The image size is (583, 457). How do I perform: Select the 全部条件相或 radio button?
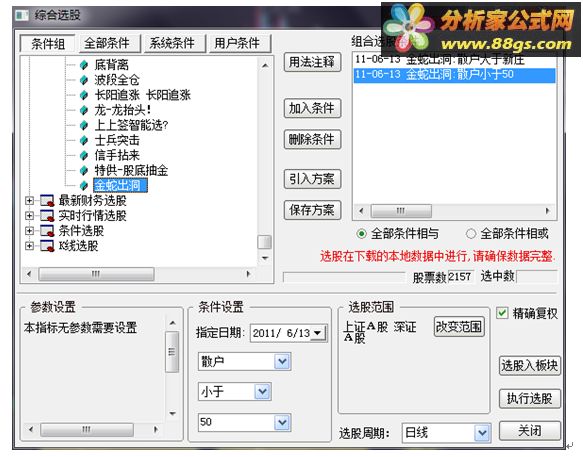471,234
